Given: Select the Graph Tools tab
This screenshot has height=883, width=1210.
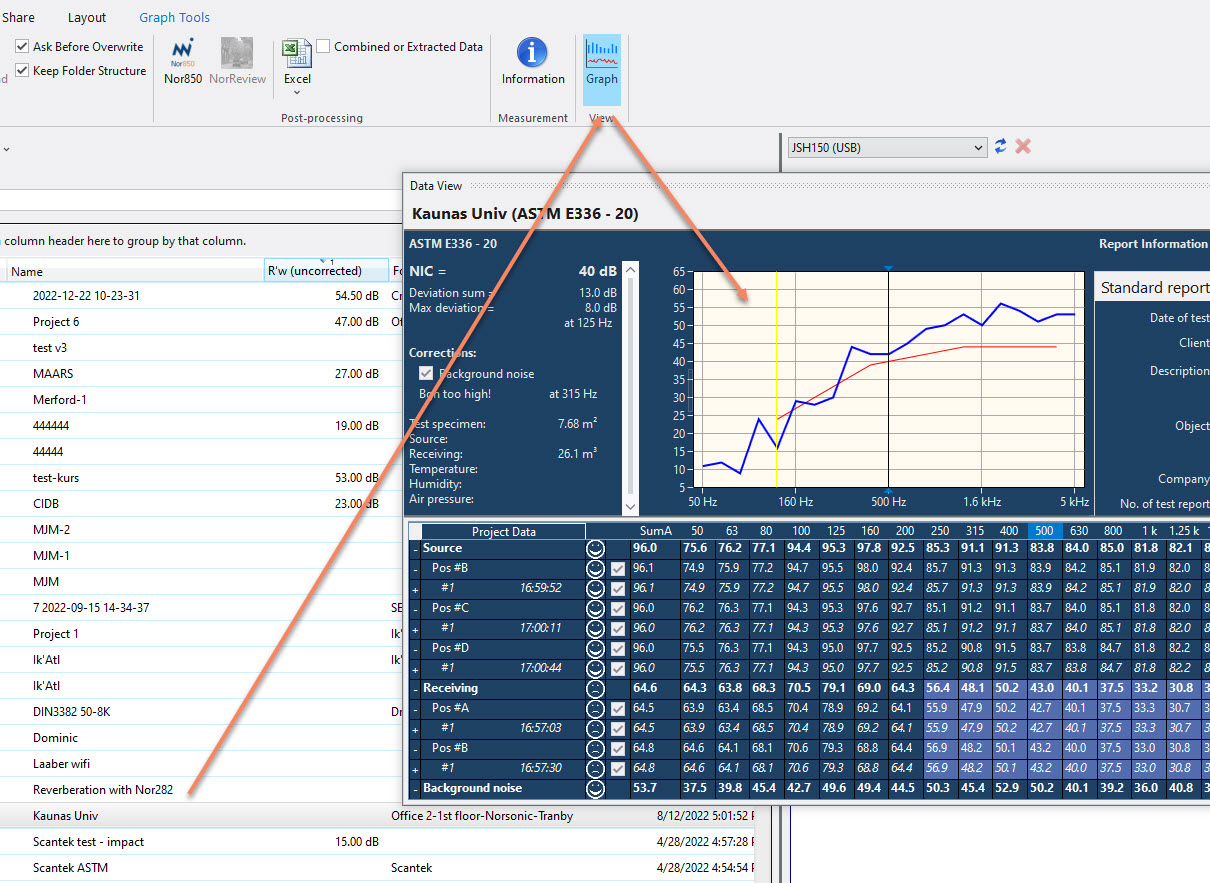Looking at the screenshot, I should pos(174,17).
